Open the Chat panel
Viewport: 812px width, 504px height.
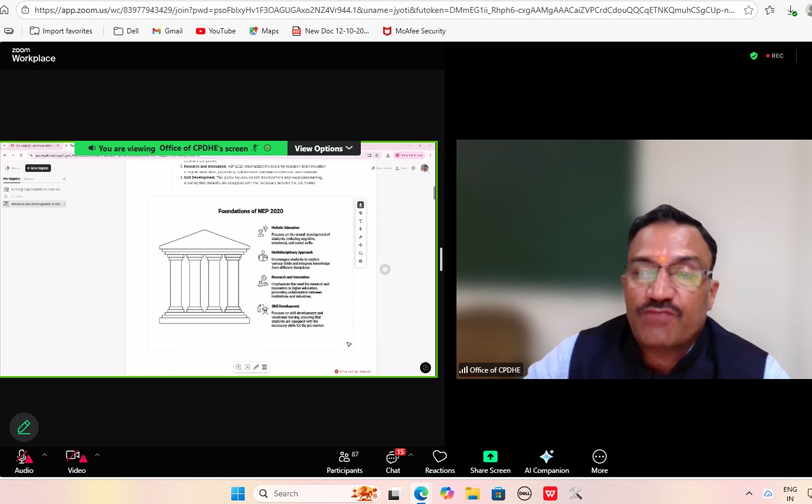coord(393,462)
